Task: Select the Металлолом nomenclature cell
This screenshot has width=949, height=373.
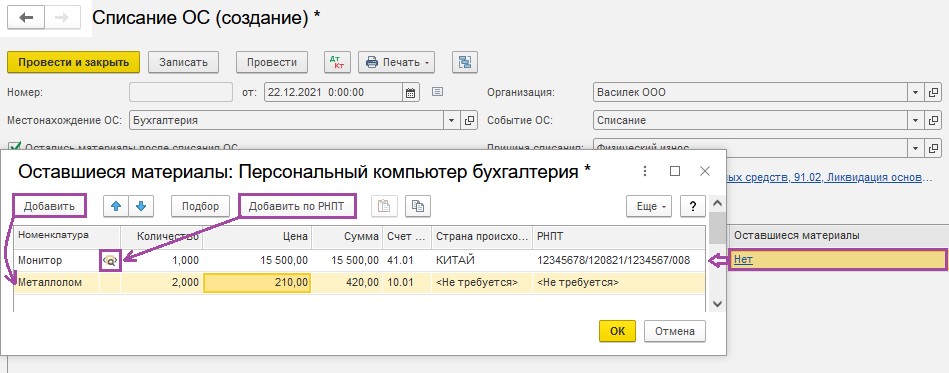Action: pos(57,283)
